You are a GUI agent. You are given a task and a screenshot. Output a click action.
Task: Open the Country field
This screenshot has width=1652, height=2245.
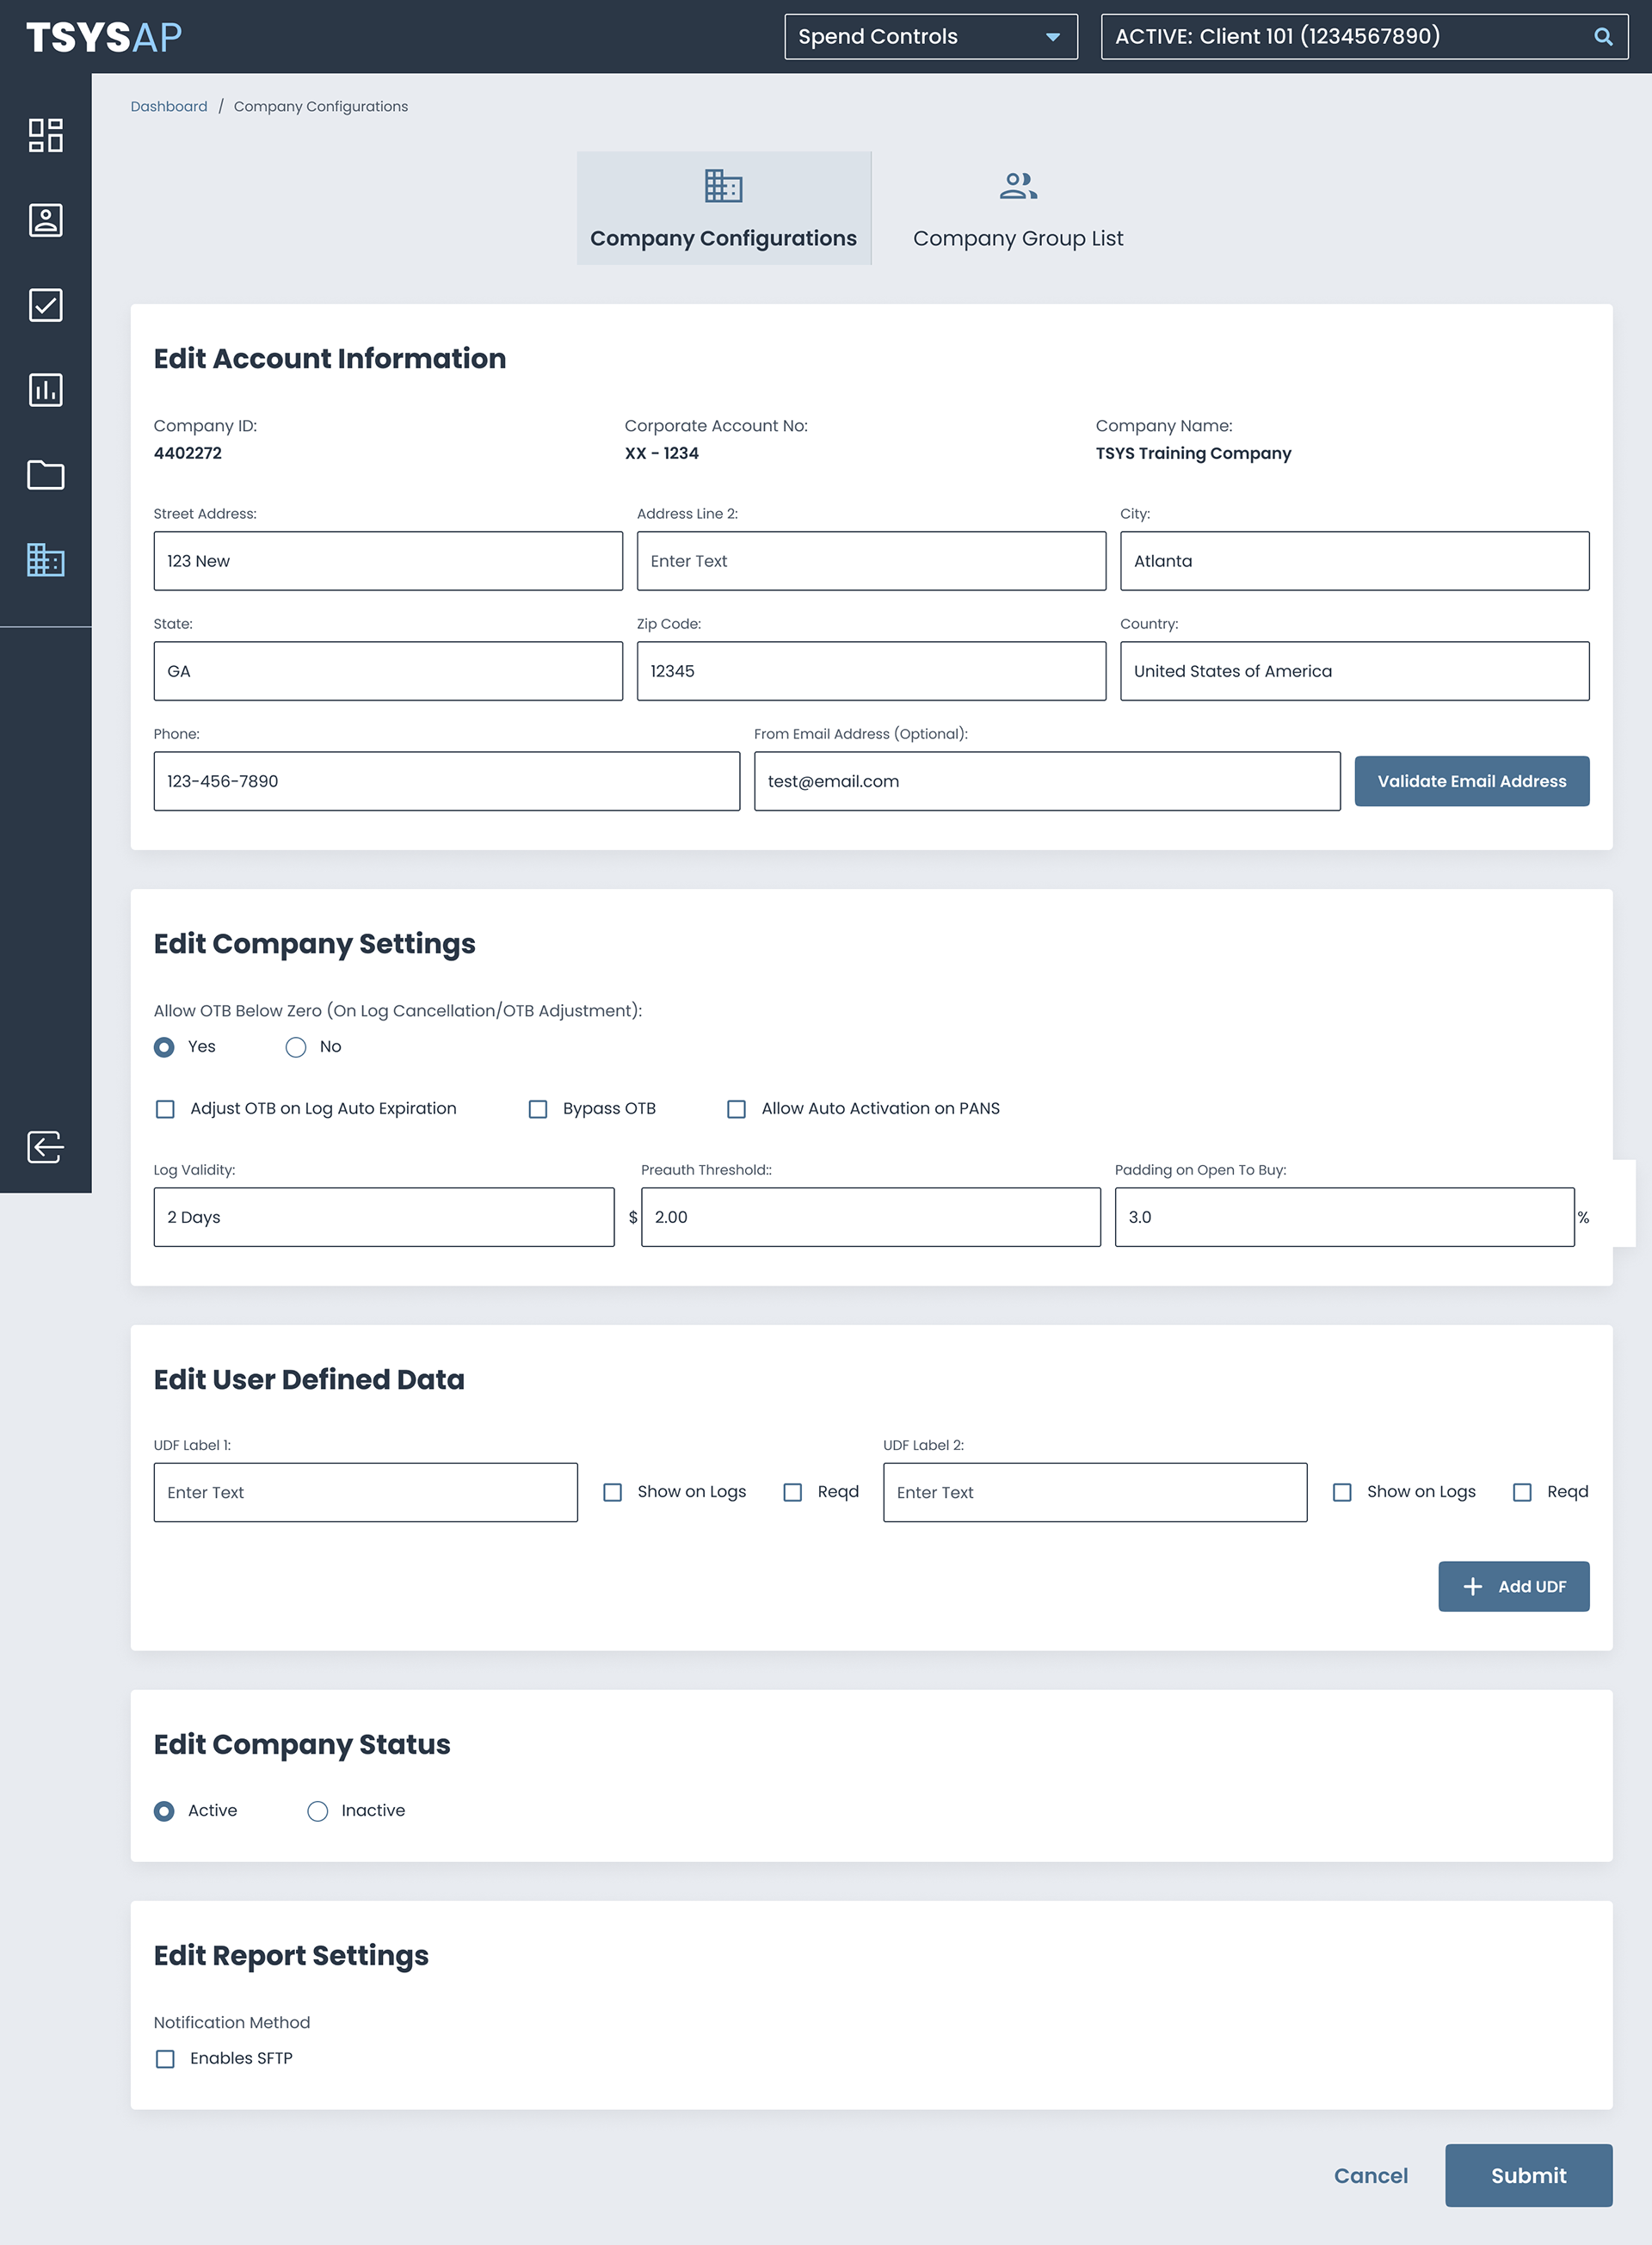1354,671
